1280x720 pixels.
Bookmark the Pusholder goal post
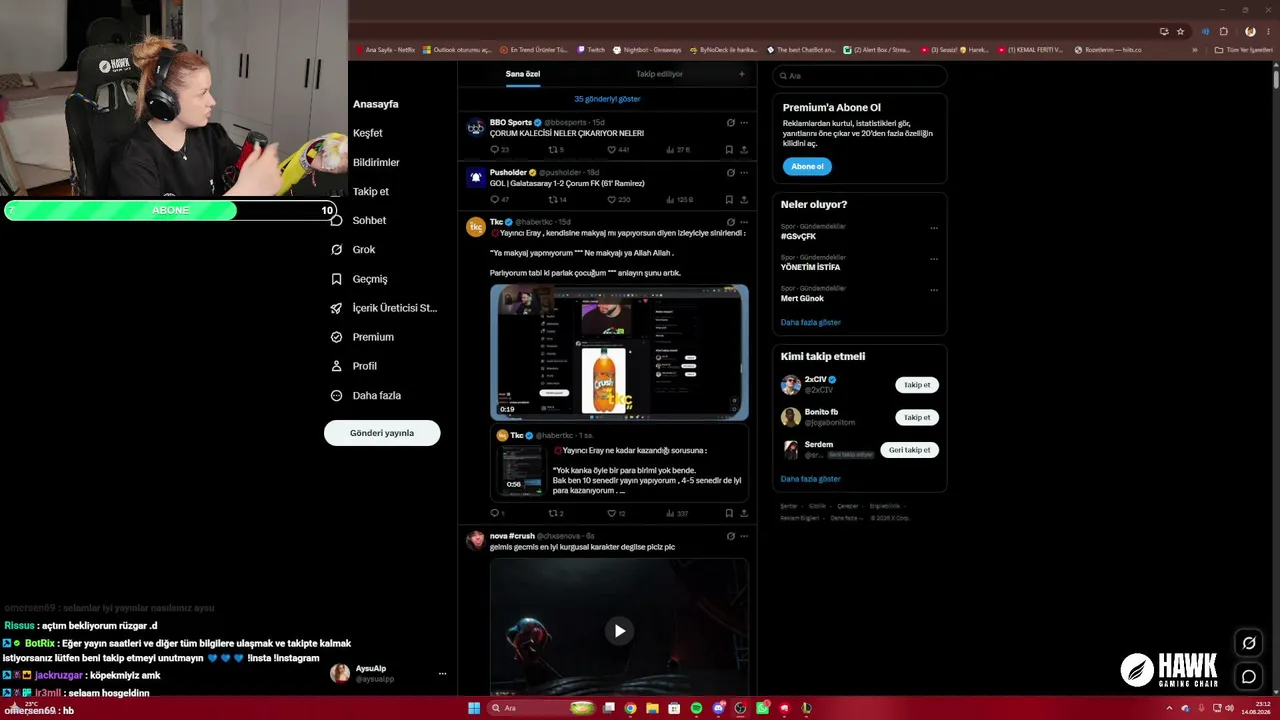point(729,200)
